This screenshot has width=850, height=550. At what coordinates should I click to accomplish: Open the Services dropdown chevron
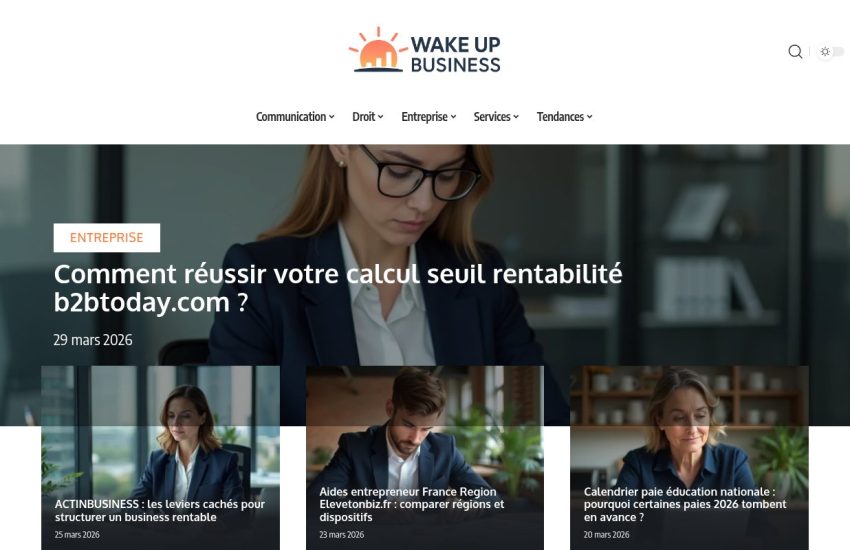tap(516, 117)
